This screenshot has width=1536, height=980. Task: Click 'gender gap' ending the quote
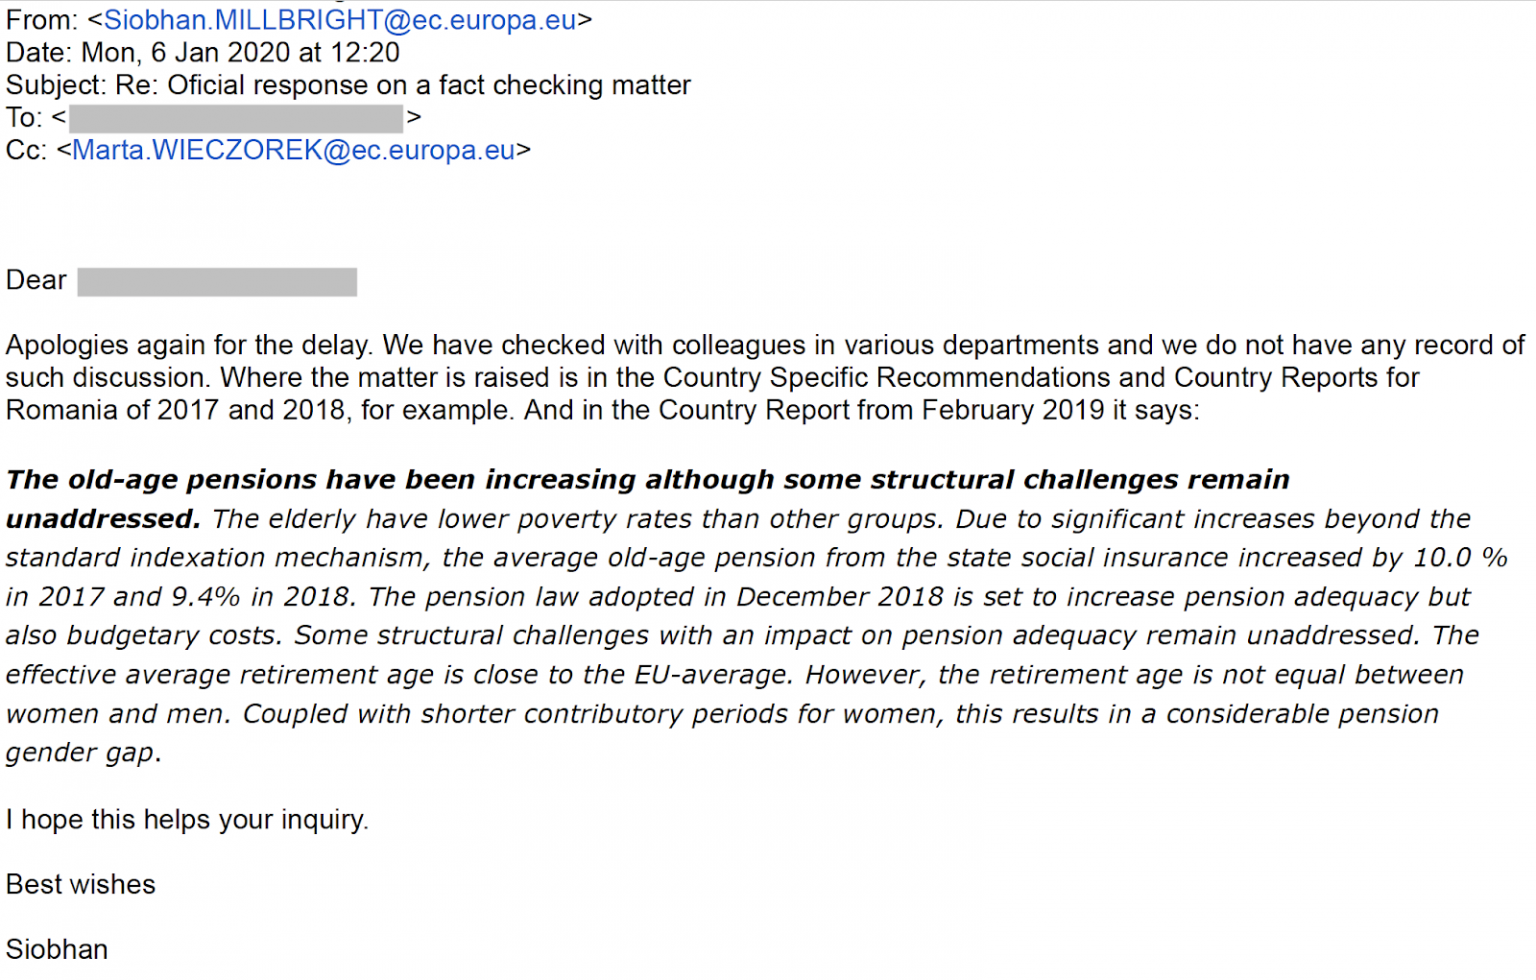[80, 753]
